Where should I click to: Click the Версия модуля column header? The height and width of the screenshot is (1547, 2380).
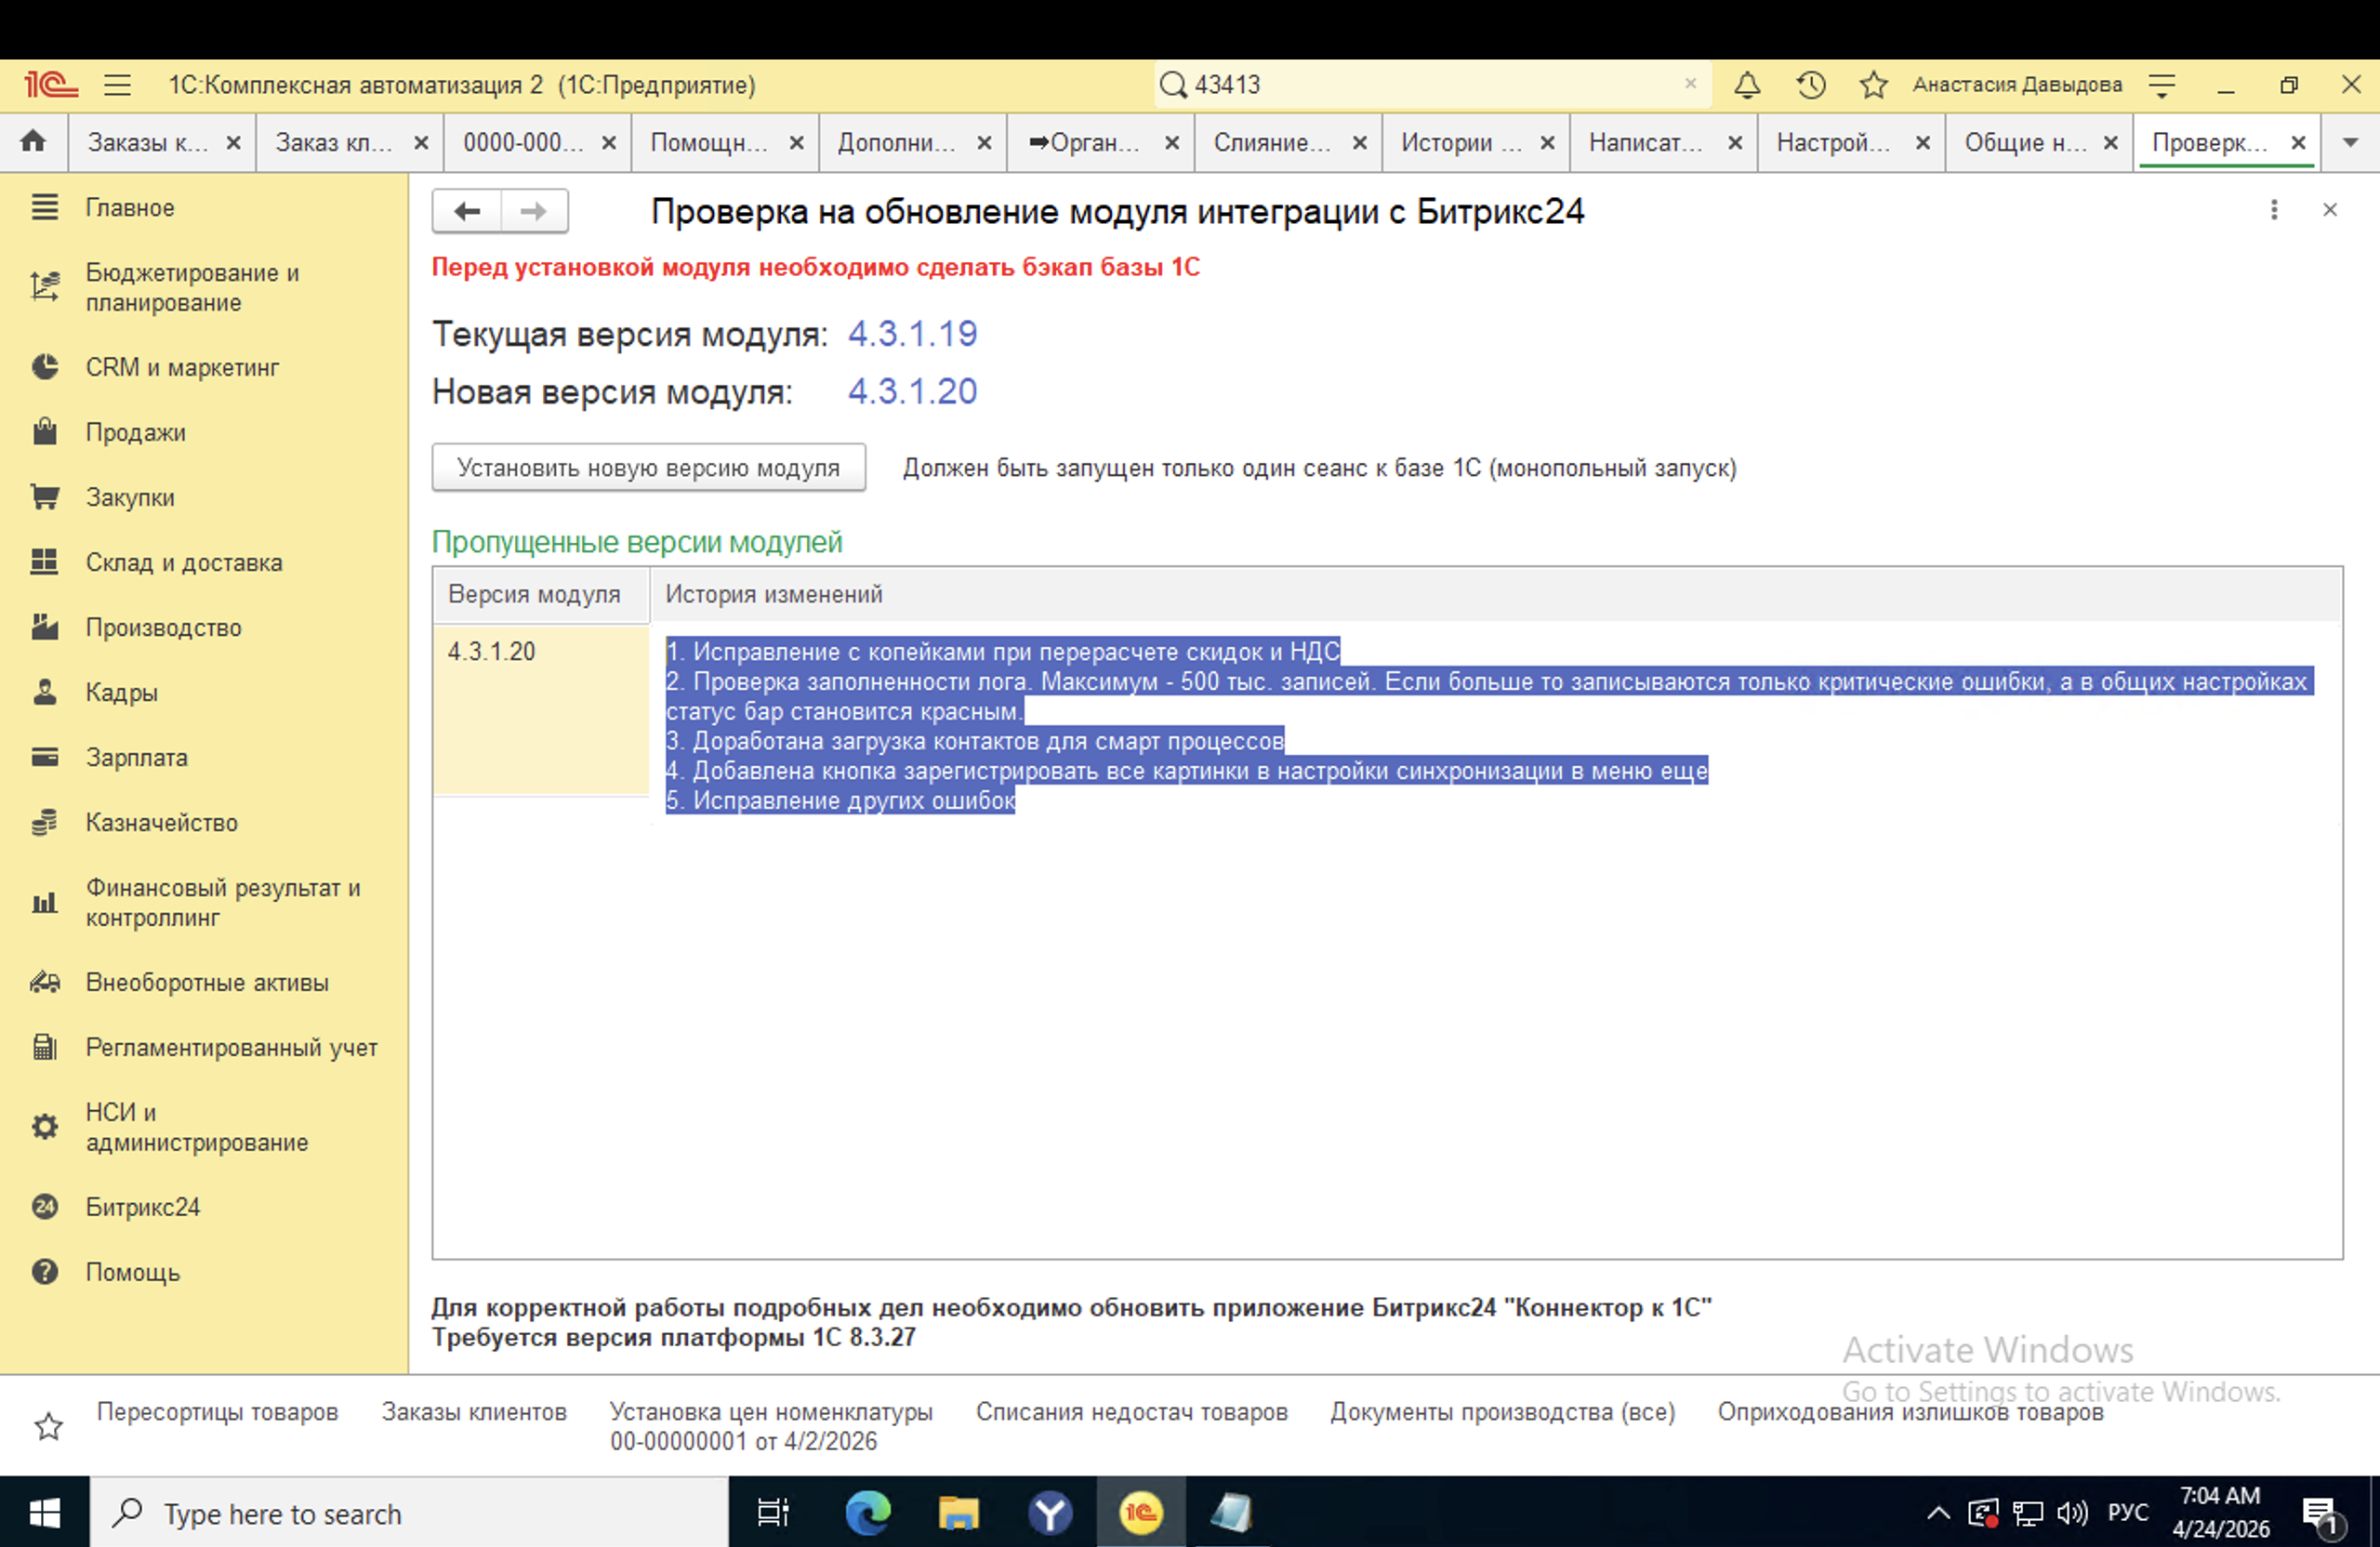point(541,594)
